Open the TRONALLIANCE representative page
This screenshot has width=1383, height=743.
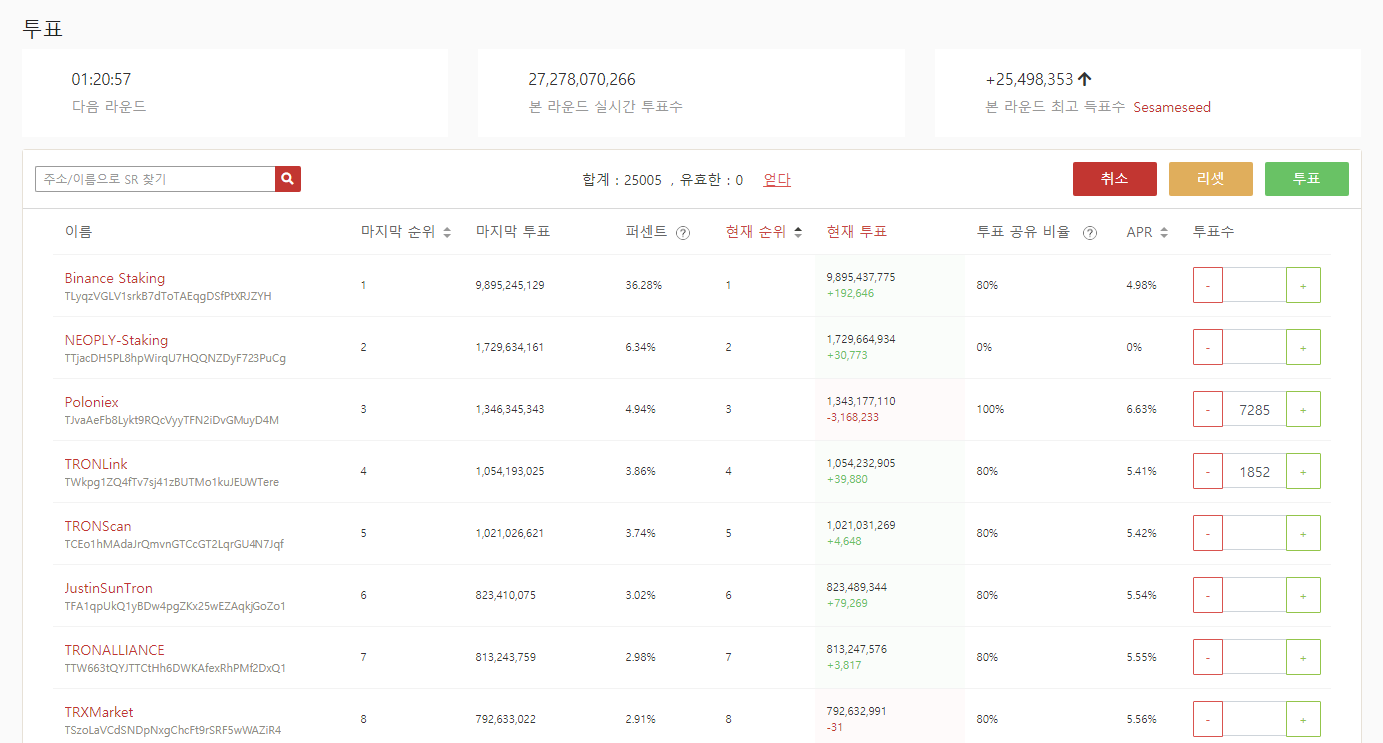[115, 650]
